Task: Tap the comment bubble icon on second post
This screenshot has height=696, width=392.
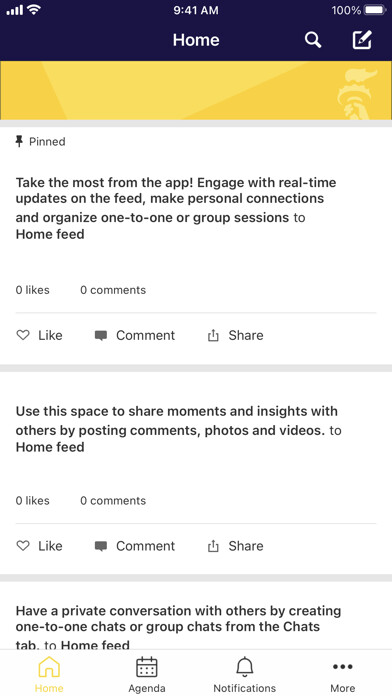Action: pyautogui.click(x=101, y=546)
